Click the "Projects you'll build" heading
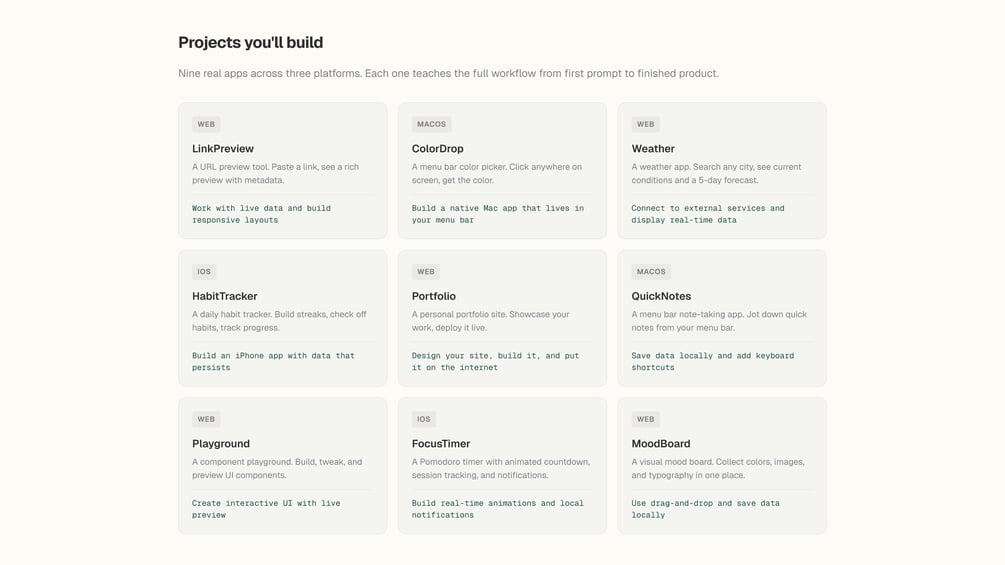This screenshot has height=565, width=1005. [250, 42]
